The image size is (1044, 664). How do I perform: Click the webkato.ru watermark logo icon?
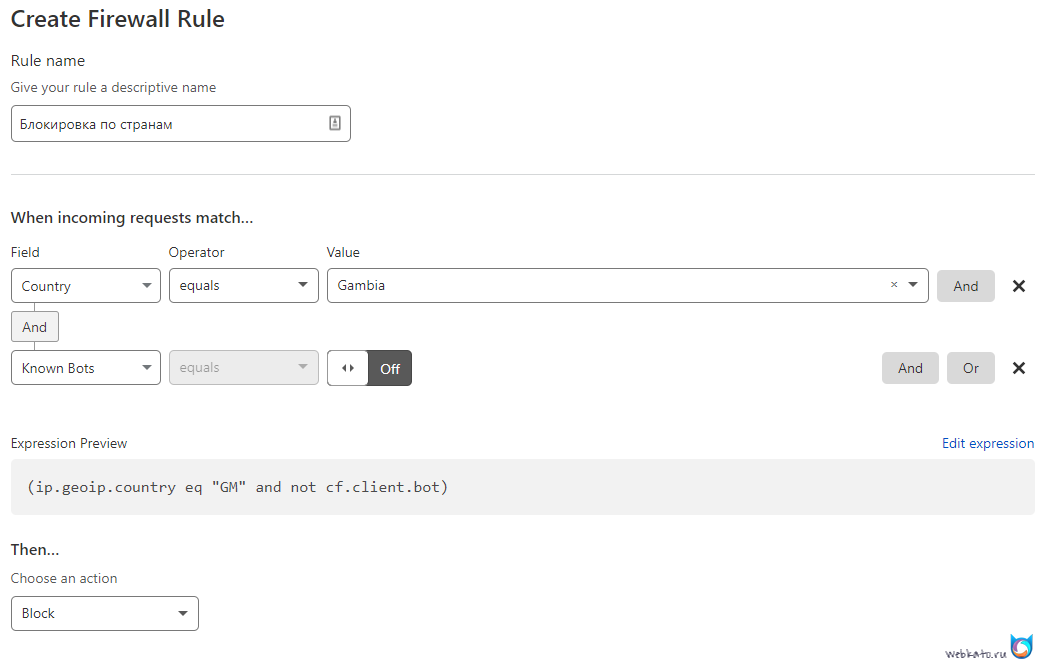point(1021,647)
